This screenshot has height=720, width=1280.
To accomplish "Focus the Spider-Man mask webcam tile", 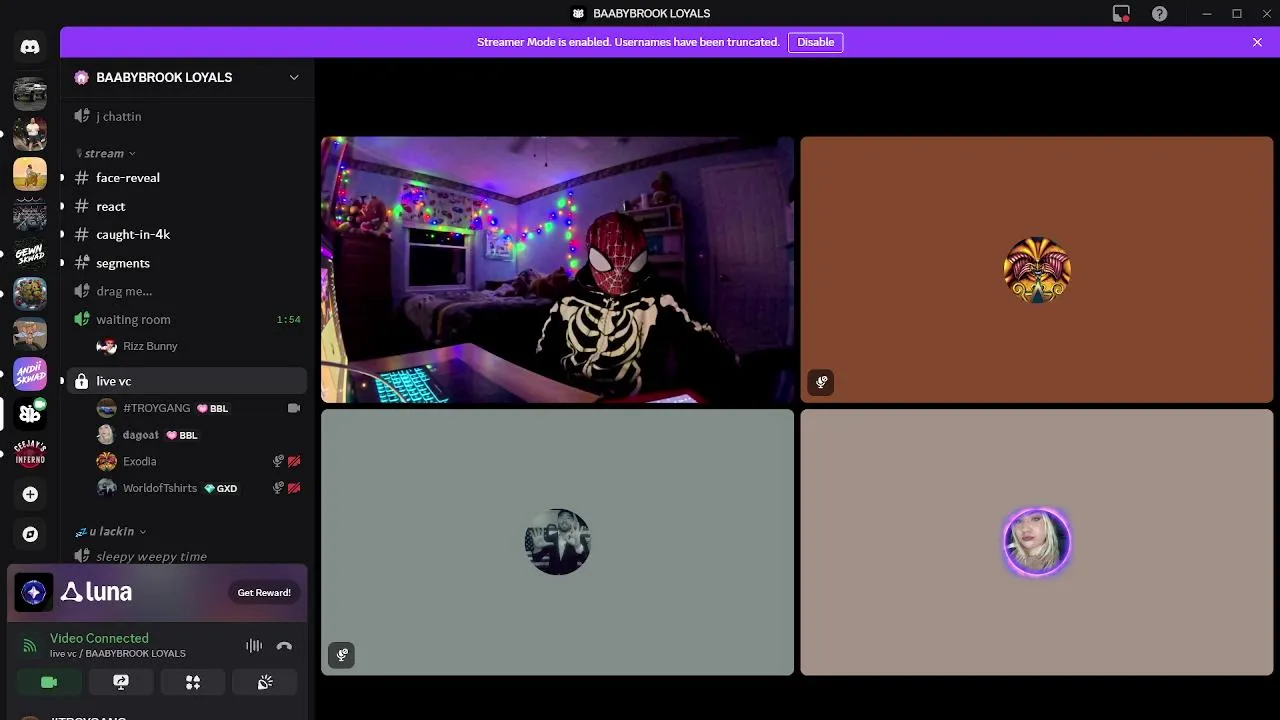I will coord(557,270).
